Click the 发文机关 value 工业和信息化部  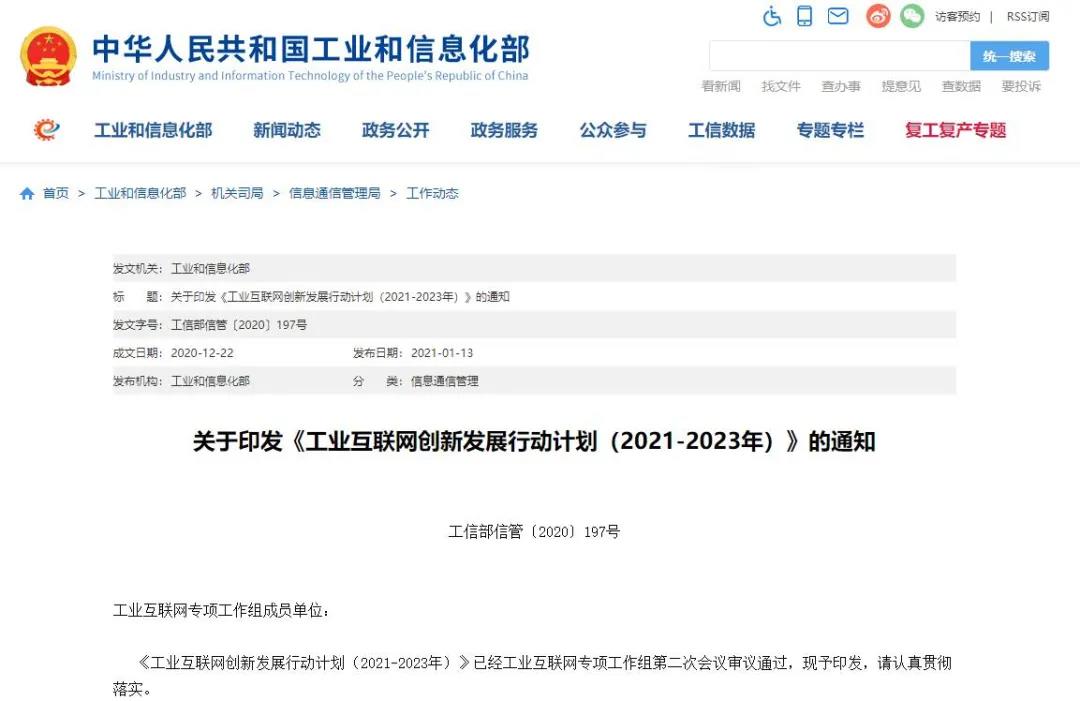pyautogui.click(x=210, y=269)
